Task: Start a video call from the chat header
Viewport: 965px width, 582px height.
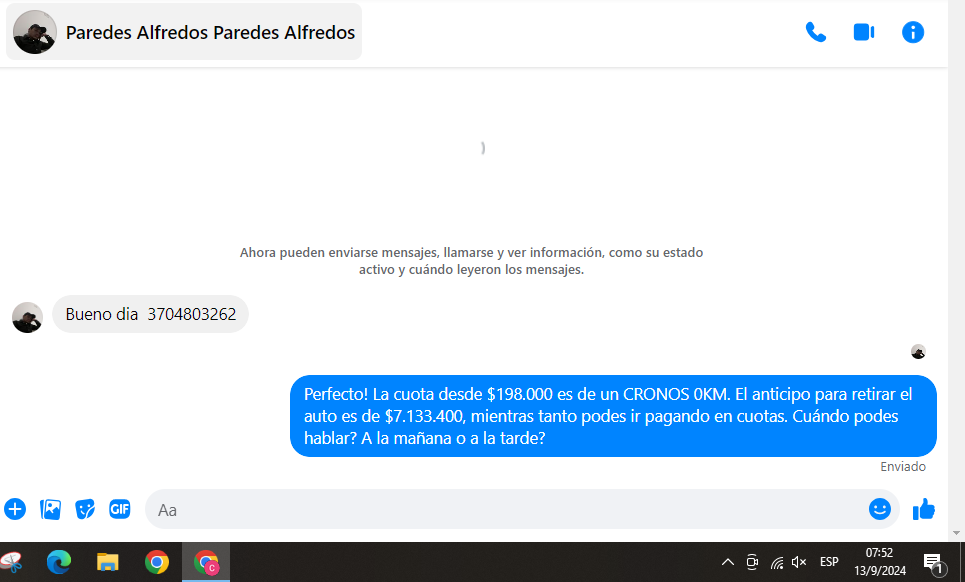Action: [x=863, y=32]
